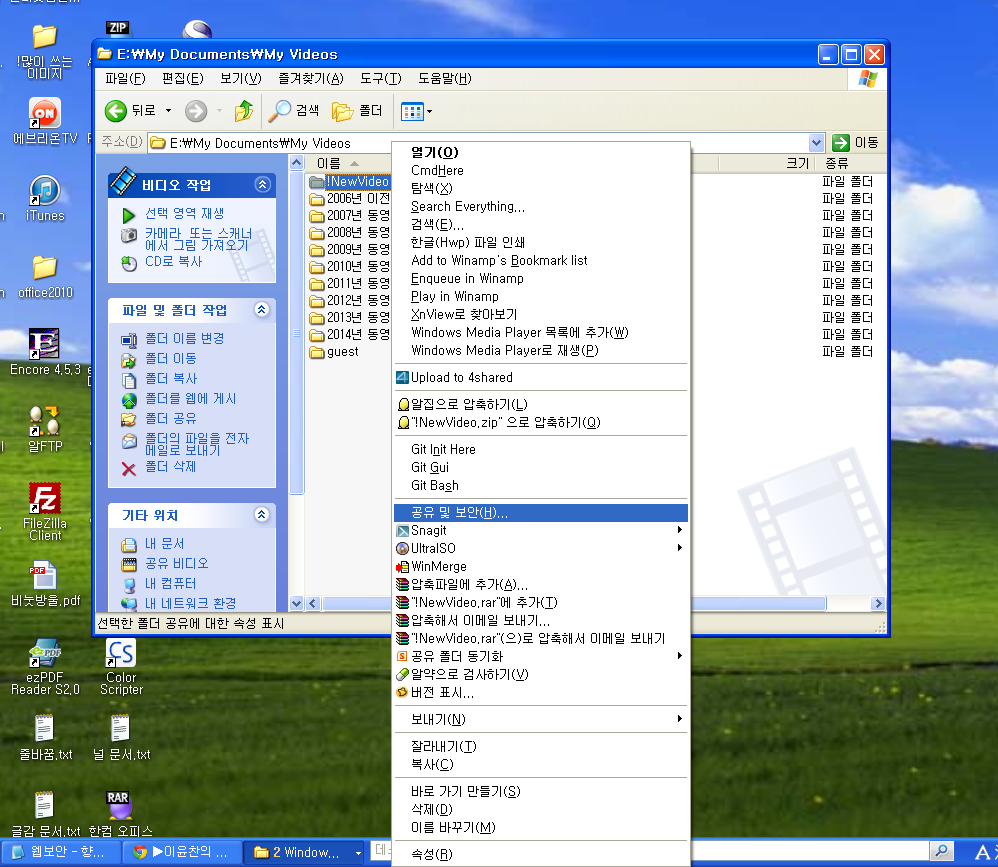
Task: Open 알FTP desktop icon
Action: pyautogui.click(x=45, y=429)
